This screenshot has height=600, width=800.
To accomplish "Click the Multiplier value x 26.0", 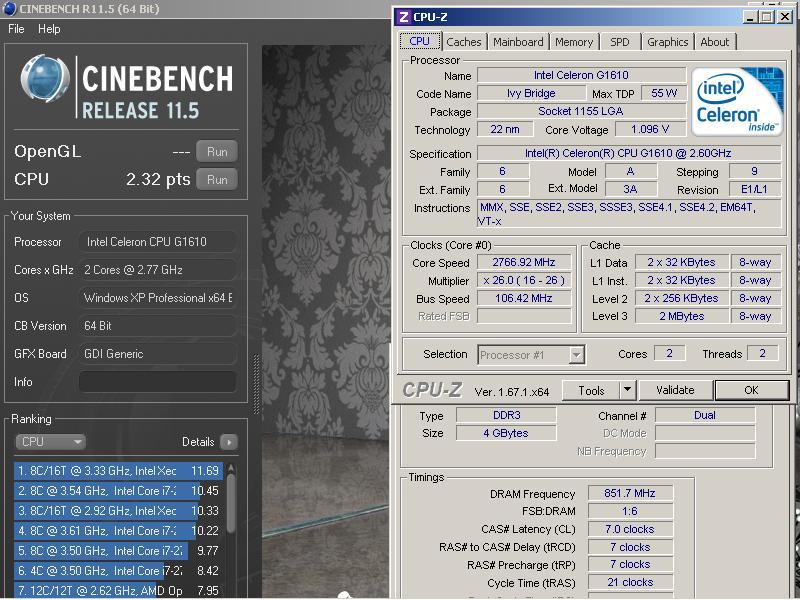I will pyautogui.click(x=524, y=280).
